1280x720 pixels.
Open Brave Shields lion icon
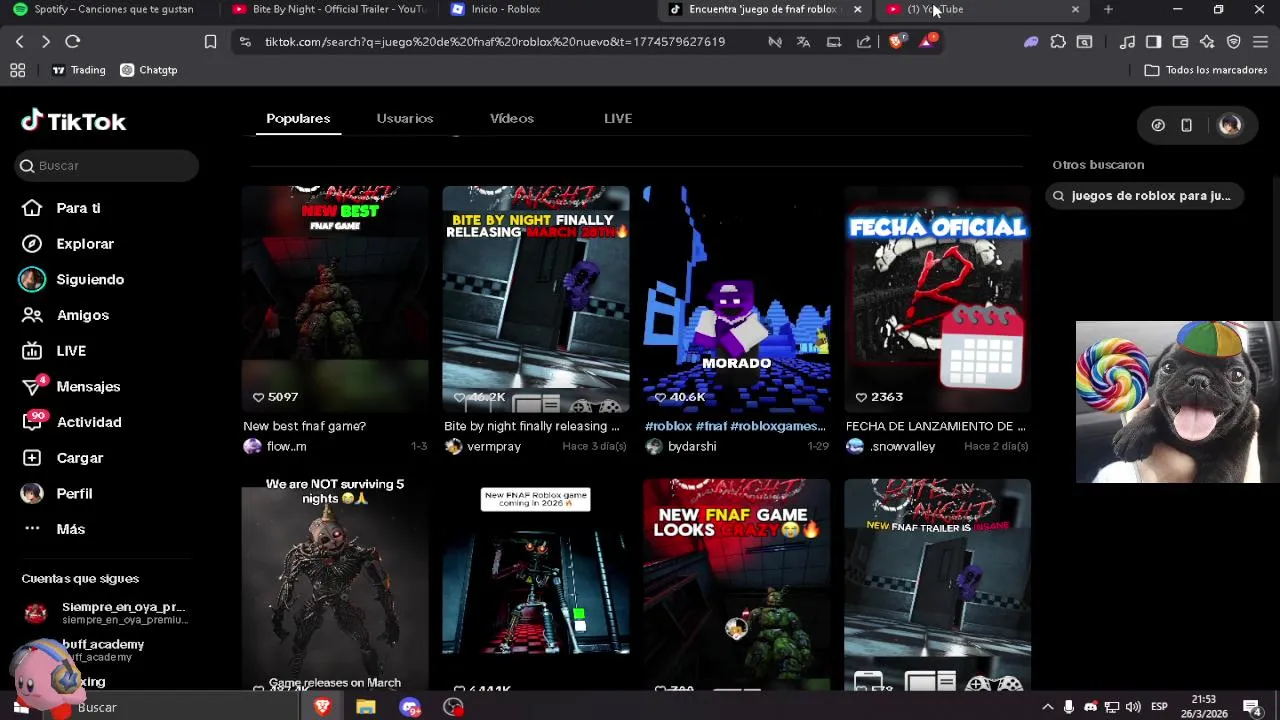point(896,42)
